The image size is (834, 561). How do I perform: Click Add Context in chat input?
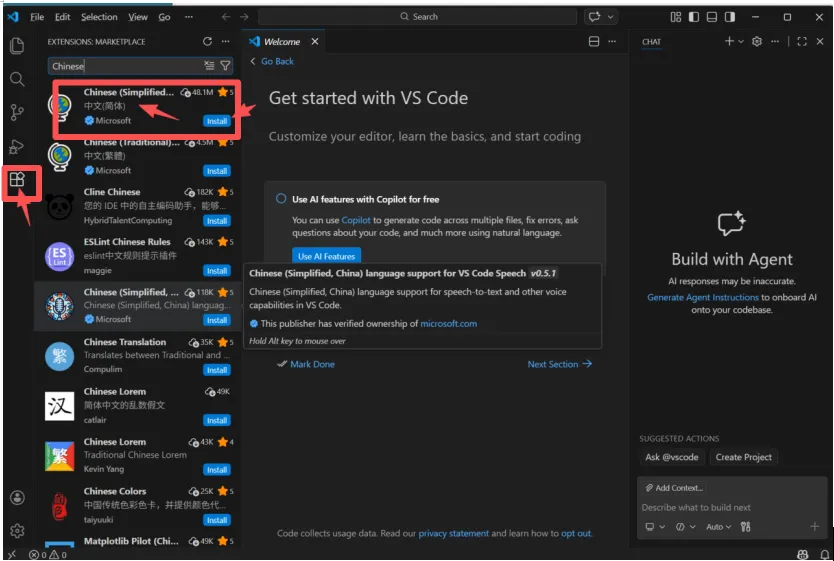(x=674, y=488)
